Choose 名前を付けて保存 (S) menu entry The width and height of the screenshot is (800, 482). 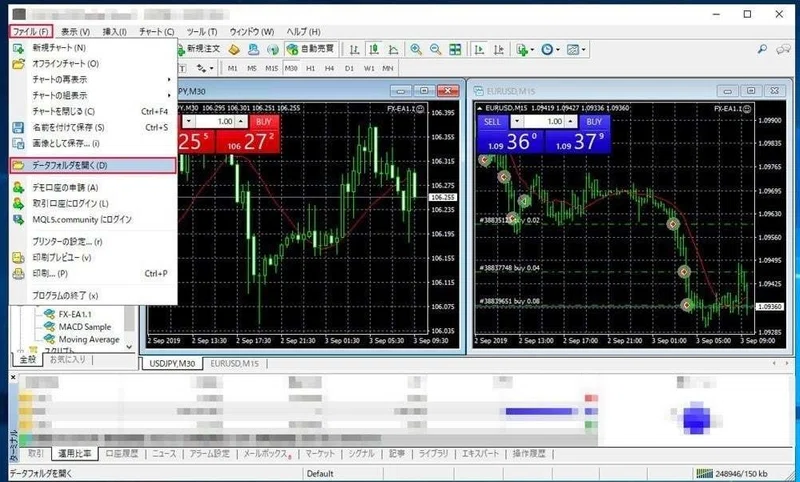click(93, 128)
